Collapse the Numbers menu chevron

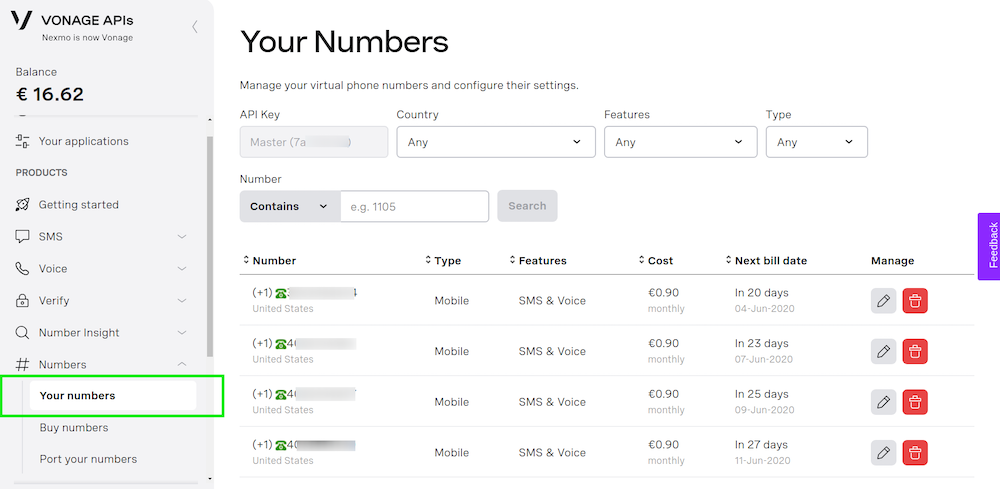(182, 364)
